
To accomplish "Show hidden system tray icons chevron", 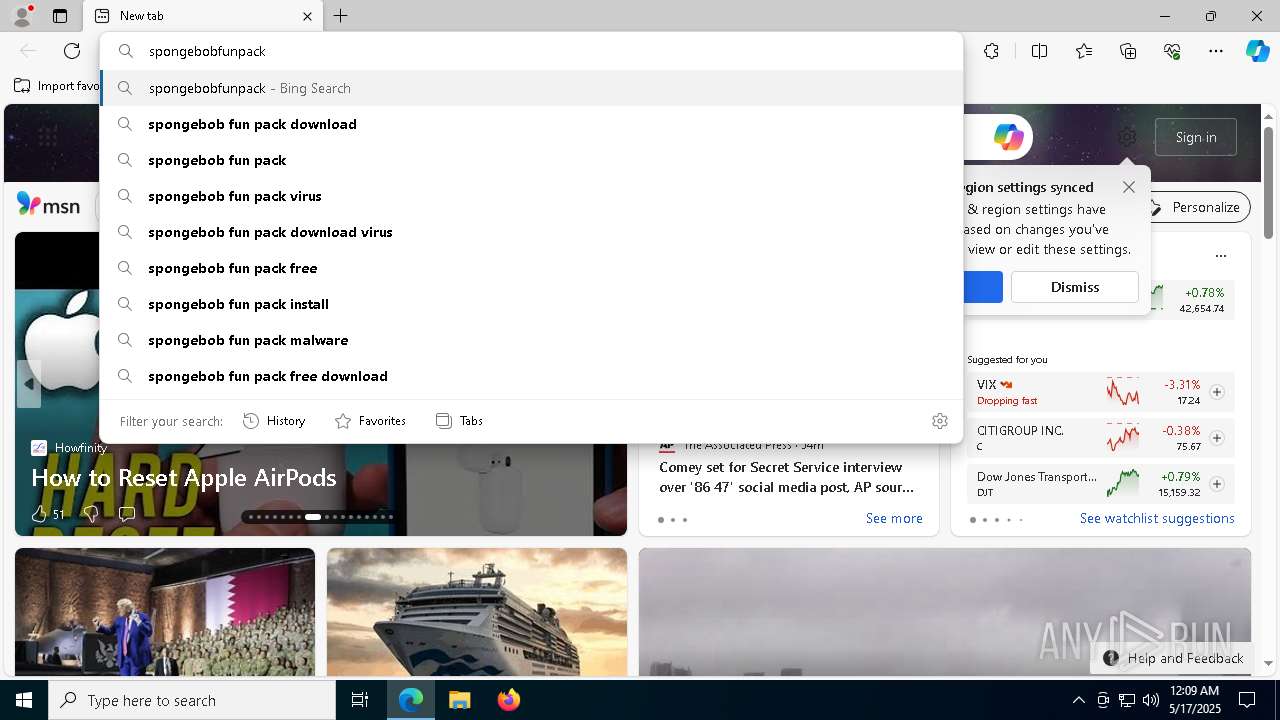I will 1078,700.
